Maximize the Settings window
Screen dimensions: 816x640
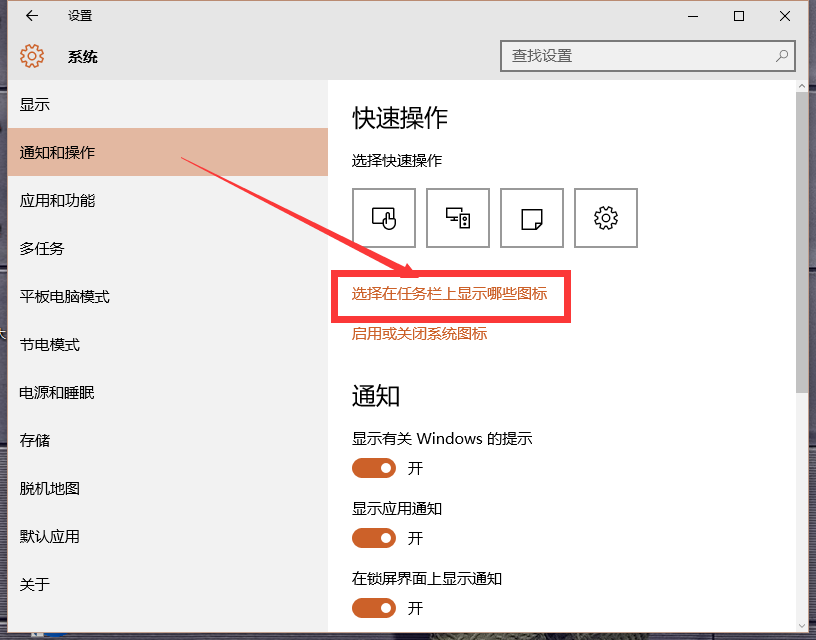coord(738,16)
